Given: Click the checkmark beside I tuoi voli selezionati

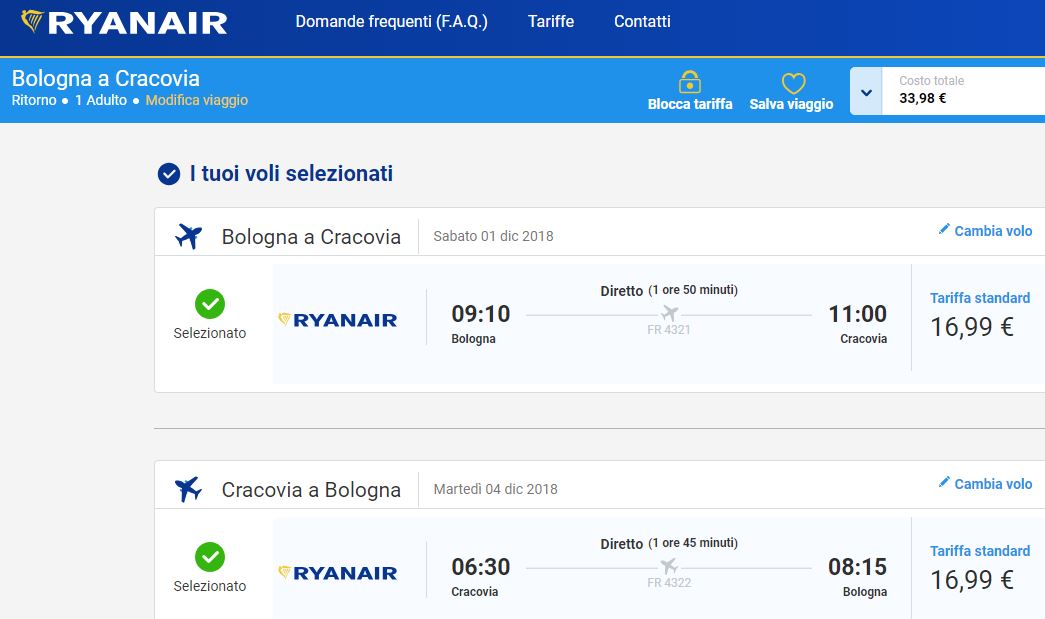Looking at the screenshot, I should 169,174.
